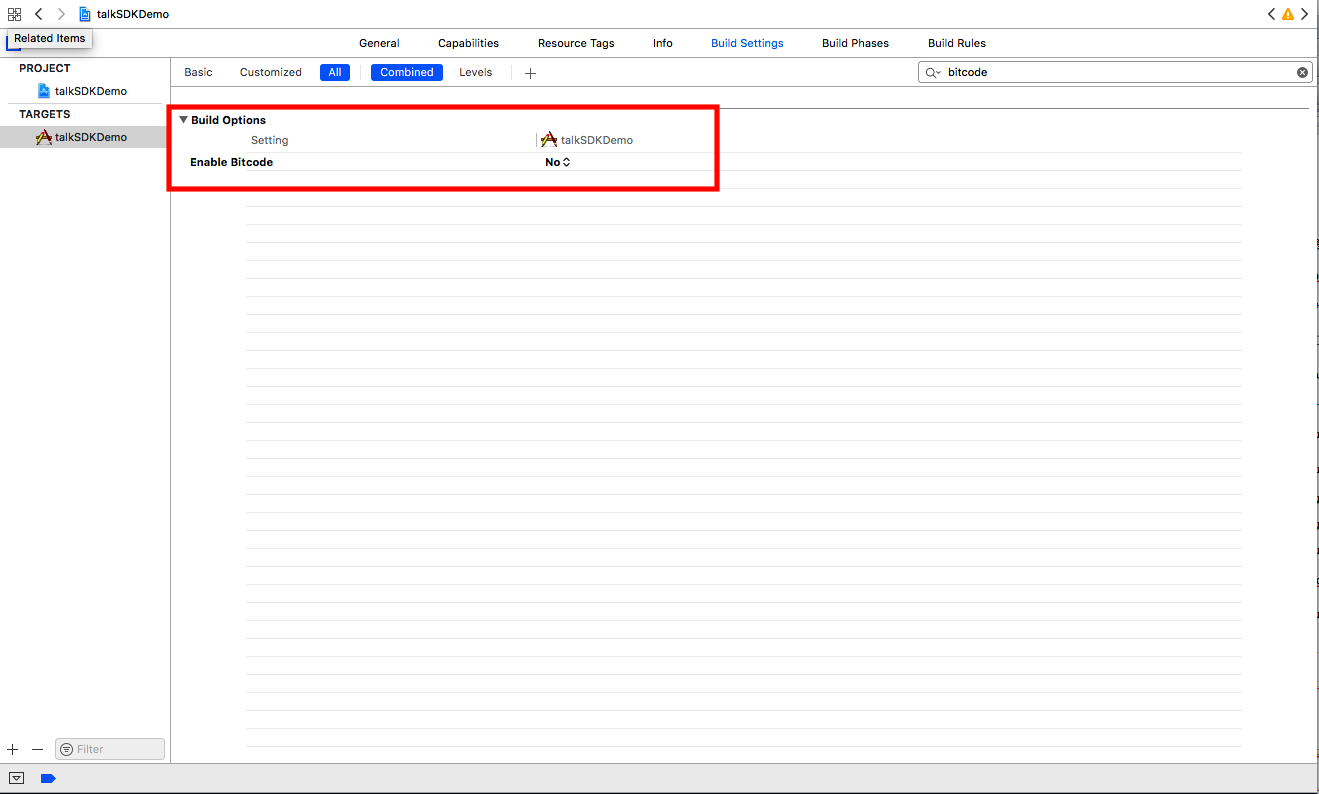Jump to next issue with right arrow
Image resolution: width=1319 pixels, height=794 pixels.
pyautogui.click(x=1305, y=14)
